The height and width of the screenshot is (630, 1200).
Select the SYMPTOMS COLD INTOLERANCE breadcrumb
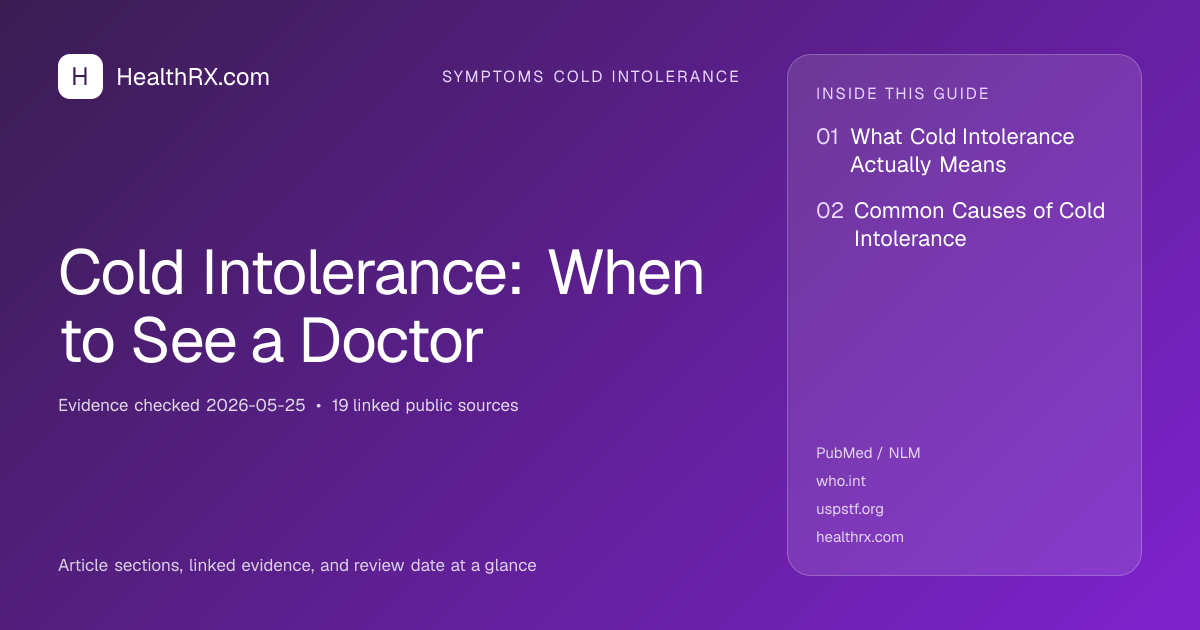click(x=591, y=77)
